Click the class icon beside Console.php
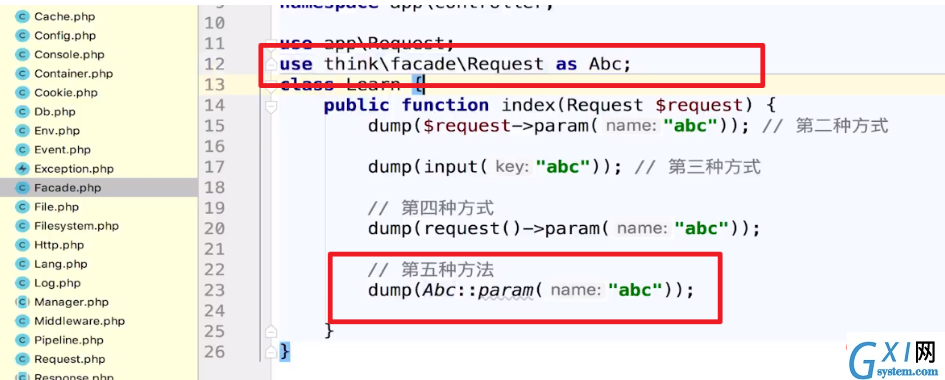Viewport: 945px width, 380px height. [22, 55]
